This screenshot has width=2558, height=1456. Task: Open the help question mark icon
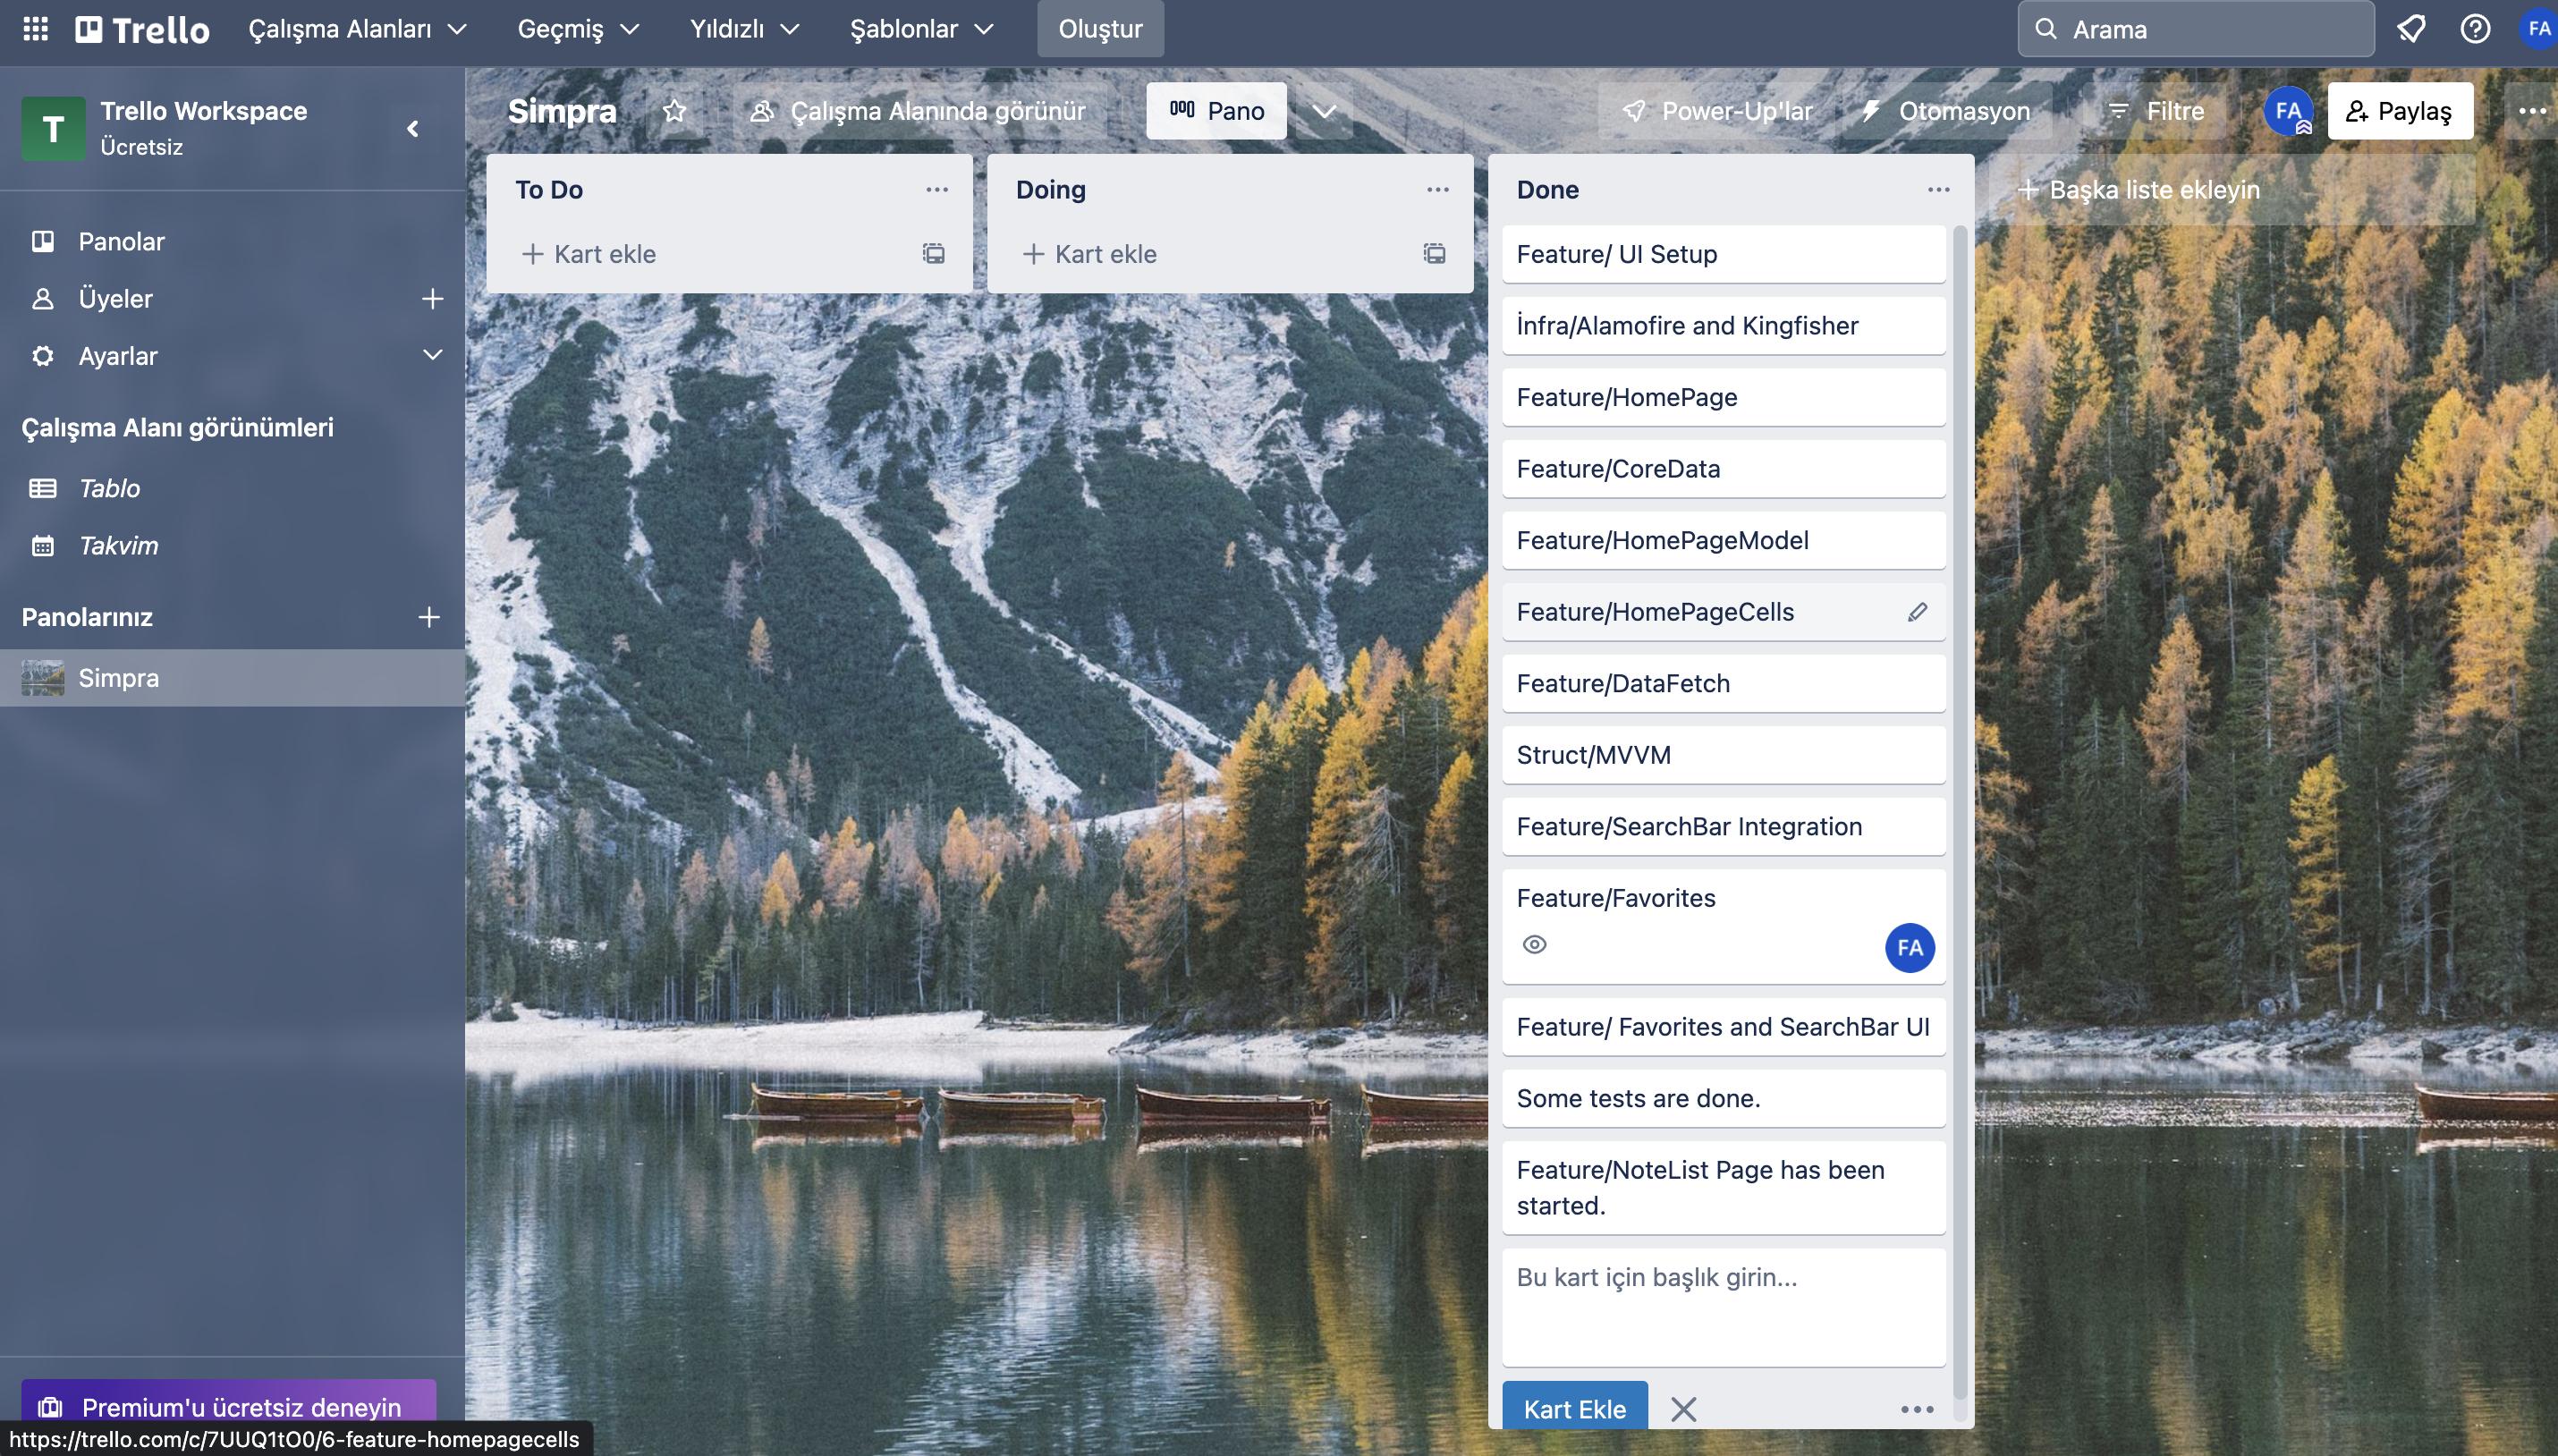(x=2475, y=29)
